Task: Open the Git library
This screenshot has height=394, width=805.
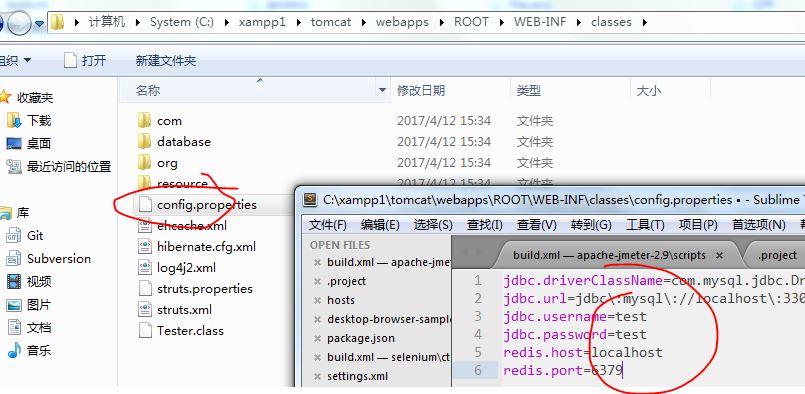Action: click(25, 236)
